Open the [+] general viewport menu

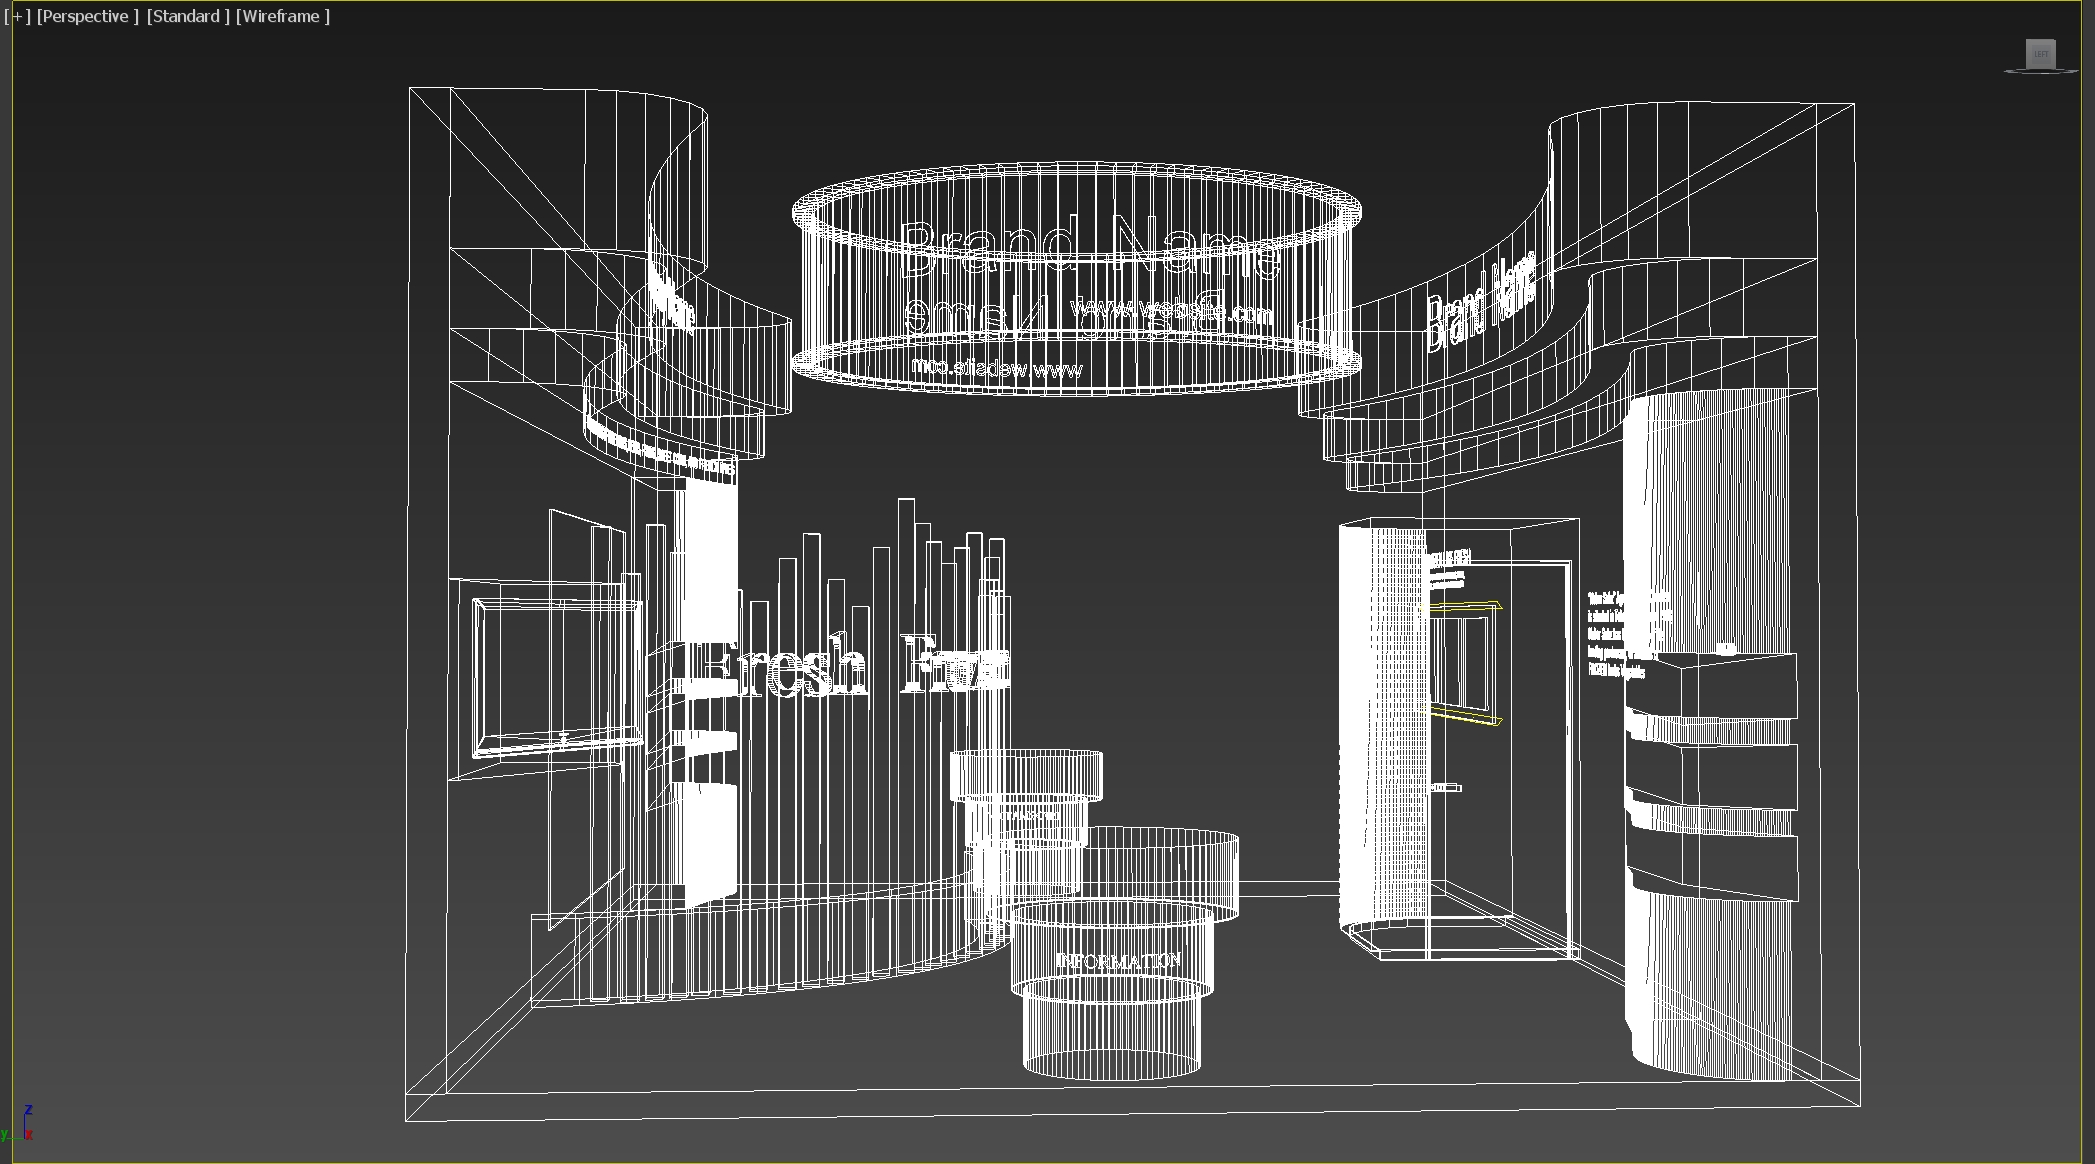[17, 16]
